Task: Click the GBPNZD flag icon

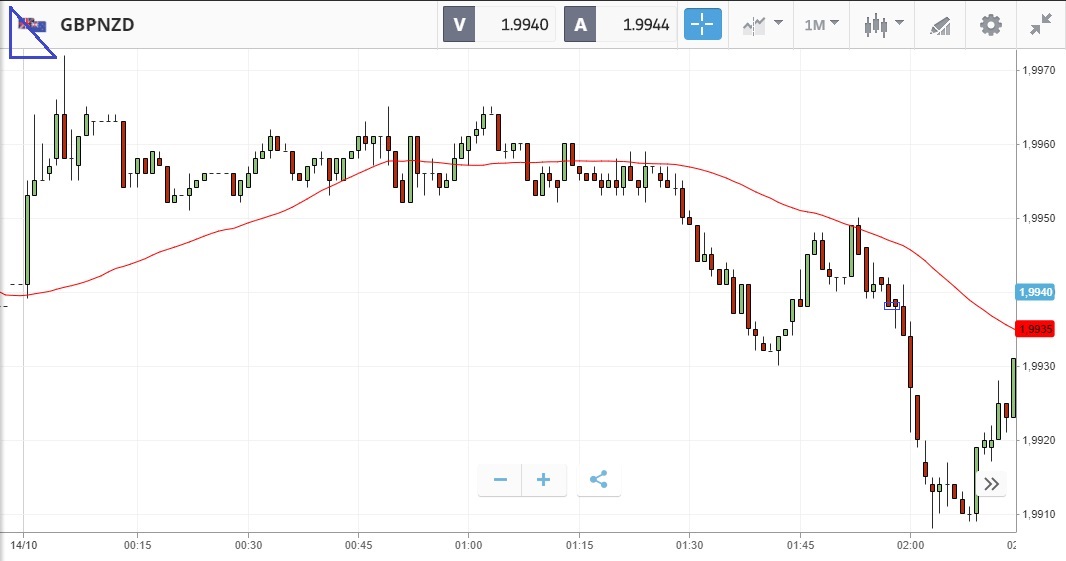Action: pos(31,24)
